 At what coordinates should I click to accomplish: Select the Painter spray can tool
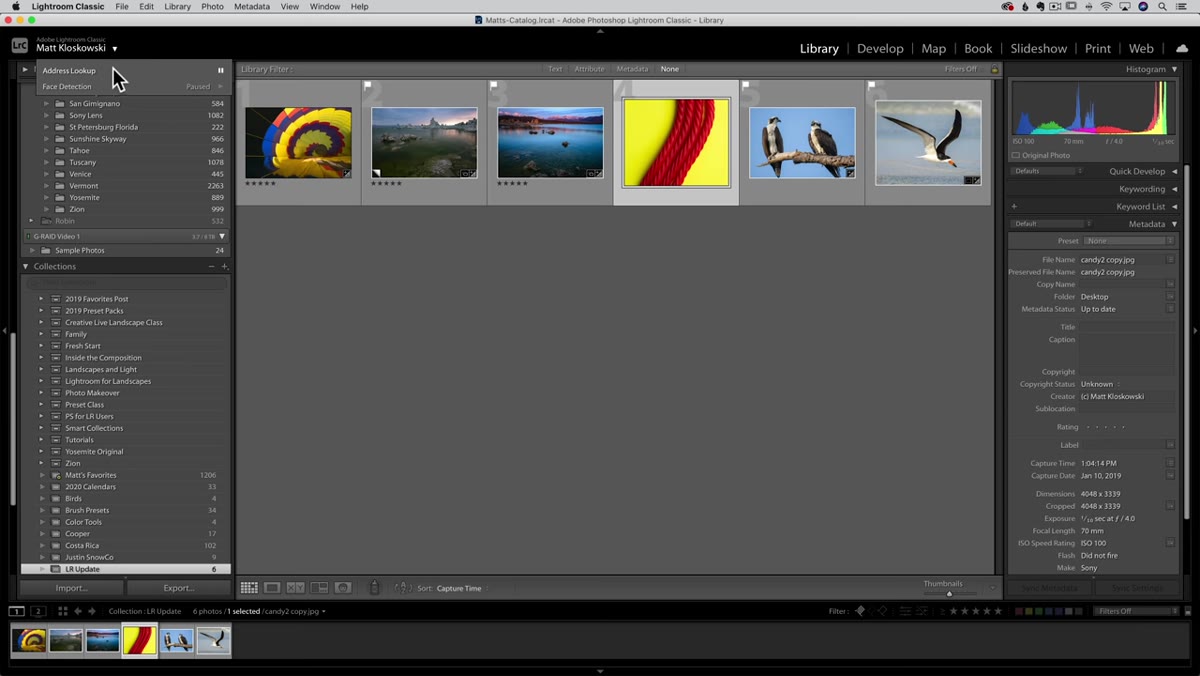click(375, 588)
